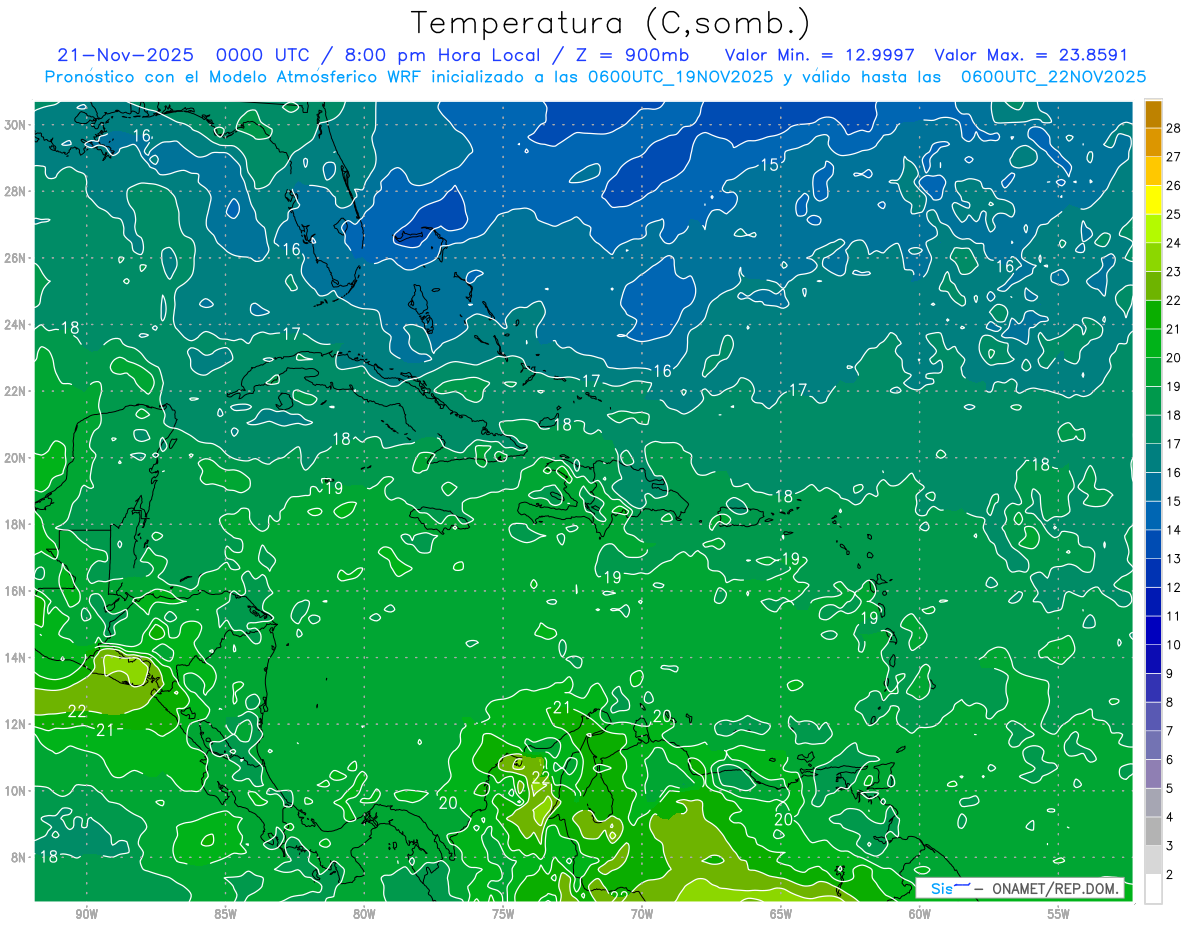Click the '55W' longitude label
Screen dimensions: 1200x927
pyautogui.click(x=1059, y=914)
